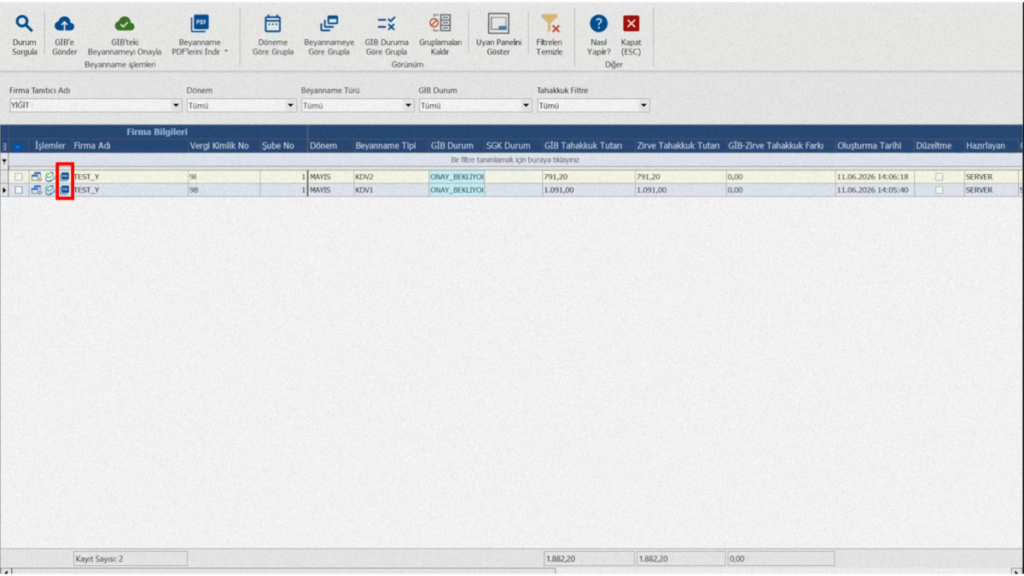Clear filters with Filtreleri Temizle icon
This screenshot has height=576, width=1024.
550,24
